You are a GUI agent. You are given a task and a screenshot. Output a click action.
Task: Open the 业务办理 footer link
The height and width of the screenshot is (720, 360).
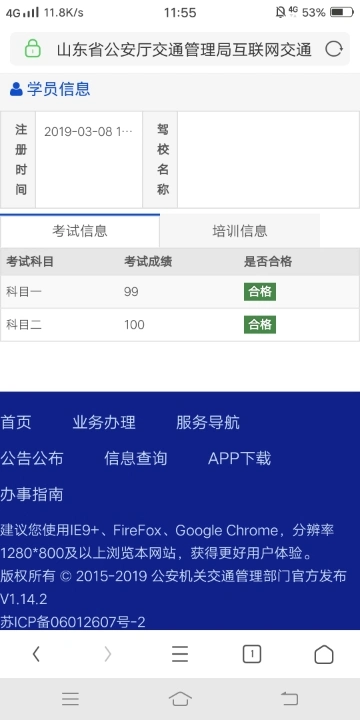pyautogui.click(x=104, y=422)
